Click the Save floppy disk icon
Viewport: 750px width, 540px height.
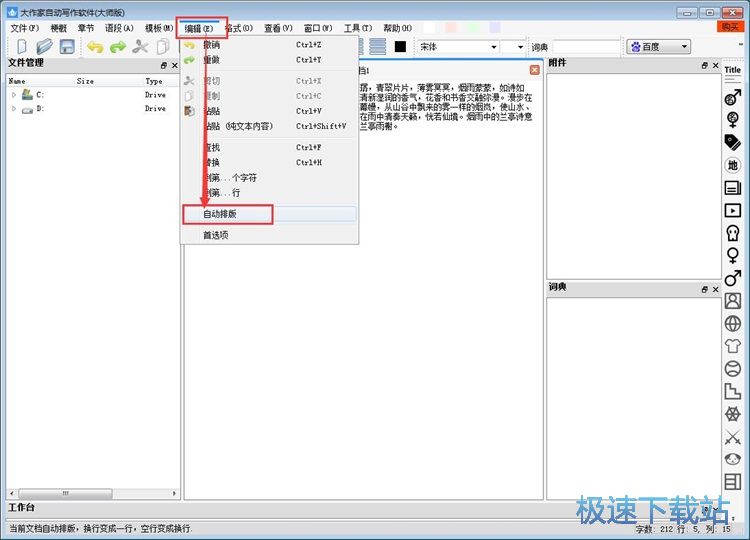66,47
